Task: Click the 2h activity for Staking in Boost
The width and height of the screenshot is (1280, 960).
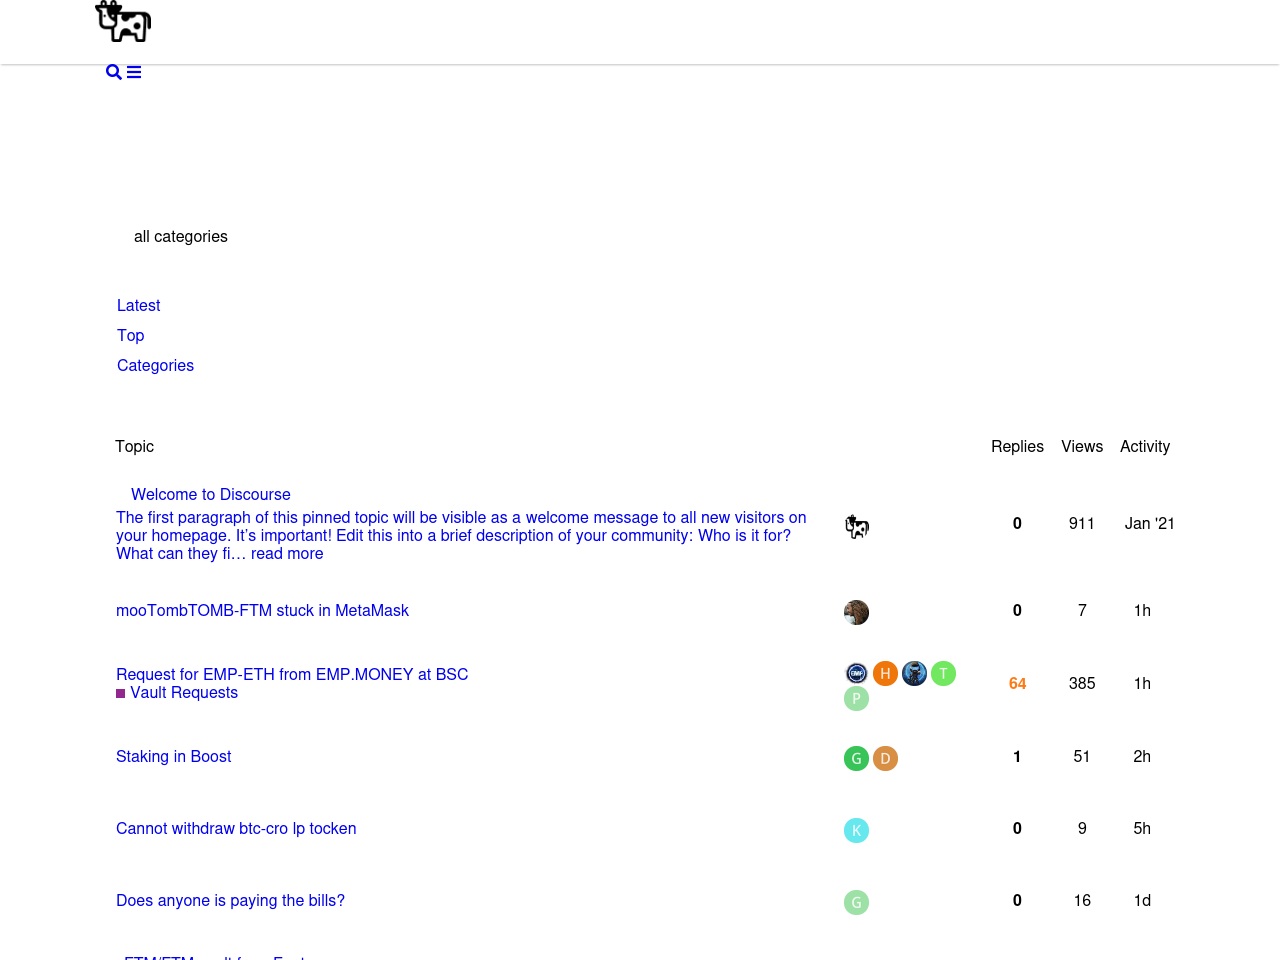Action: [1142, 757]
